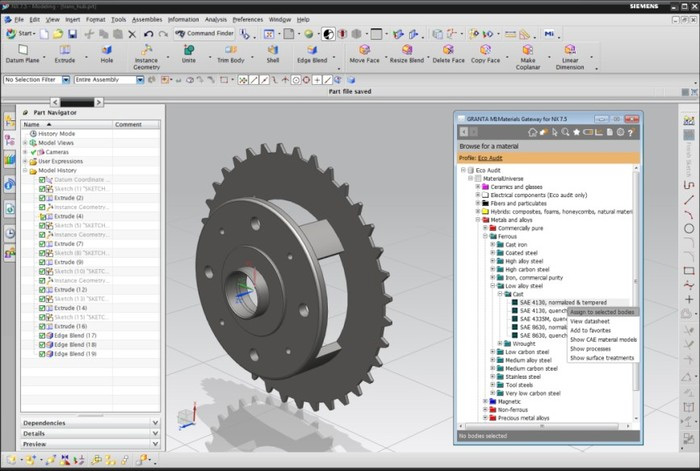Click the Eco Audit profile link

[490, 158]
